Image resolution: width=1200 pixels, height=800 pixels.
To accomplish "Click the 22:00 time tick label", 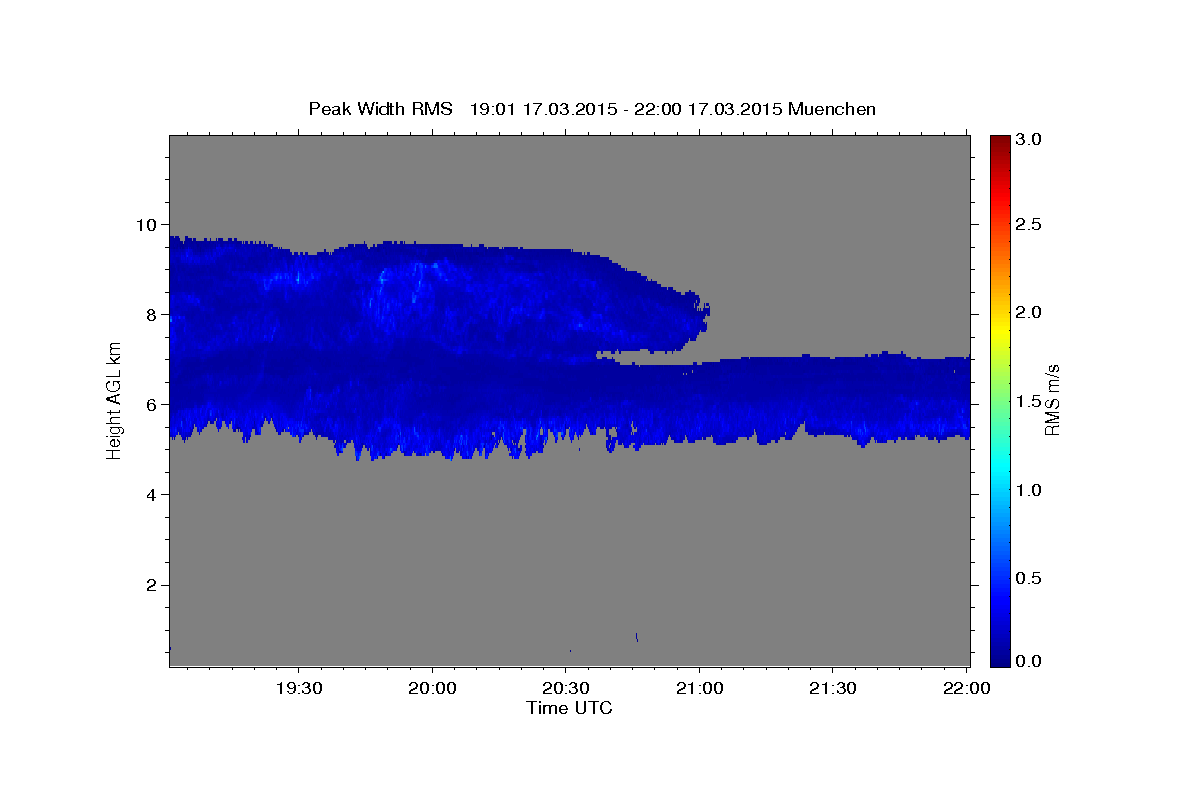I will (x=966, y=688).
